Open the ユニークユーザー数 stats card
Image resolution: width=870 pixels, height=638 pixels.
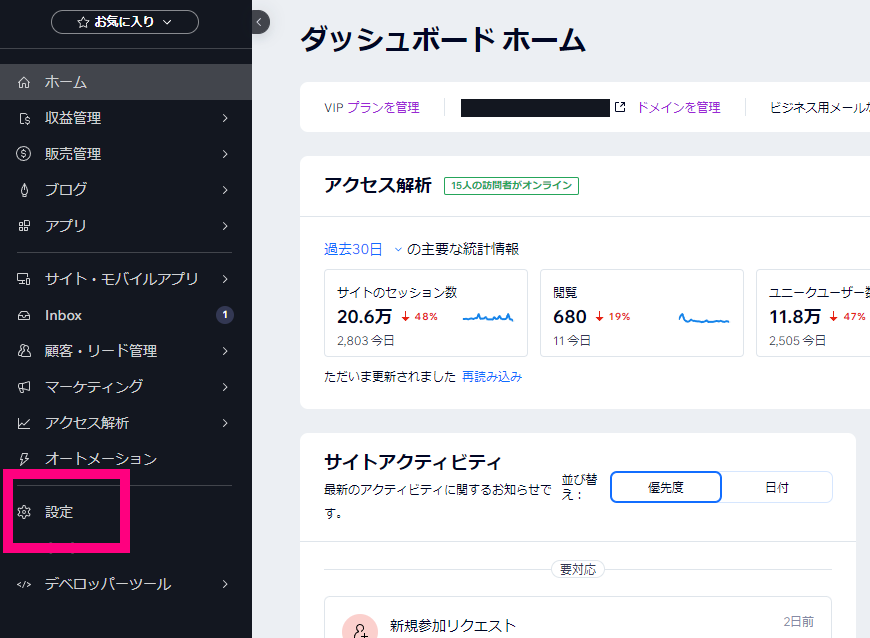coord(813,313)
